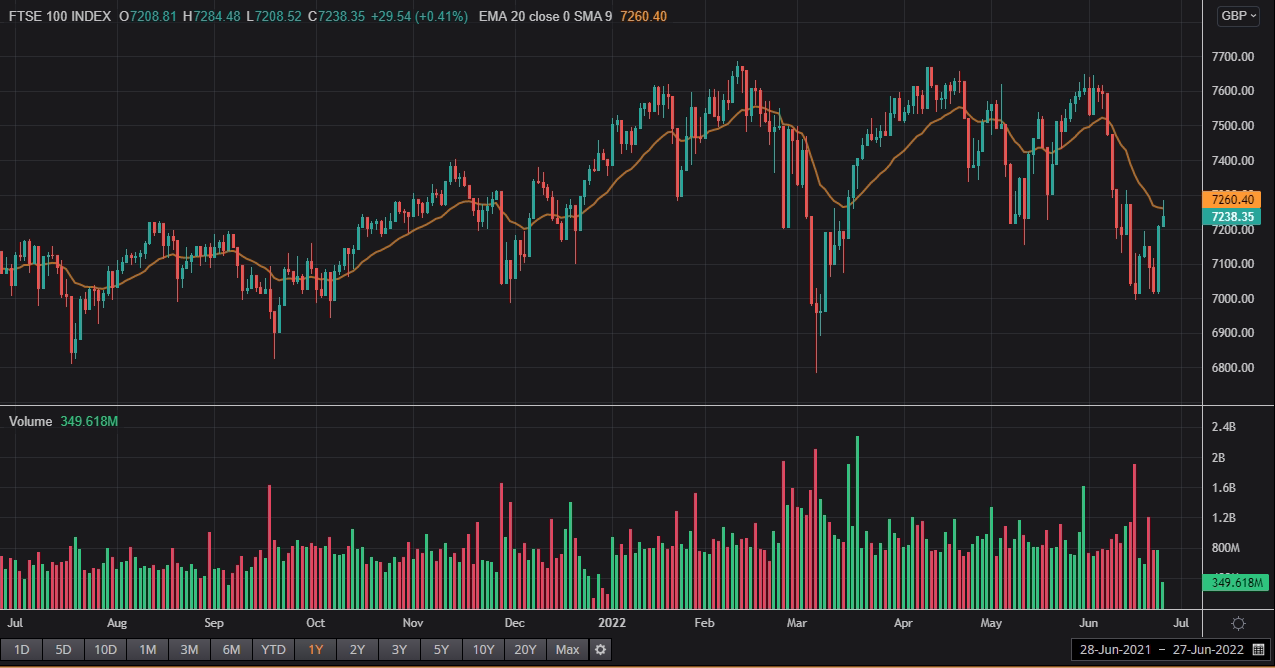Screen dimensions: 1275x668
Task: Choose the 20Y range
Action: pyautogui.click(x=525, y=650)
